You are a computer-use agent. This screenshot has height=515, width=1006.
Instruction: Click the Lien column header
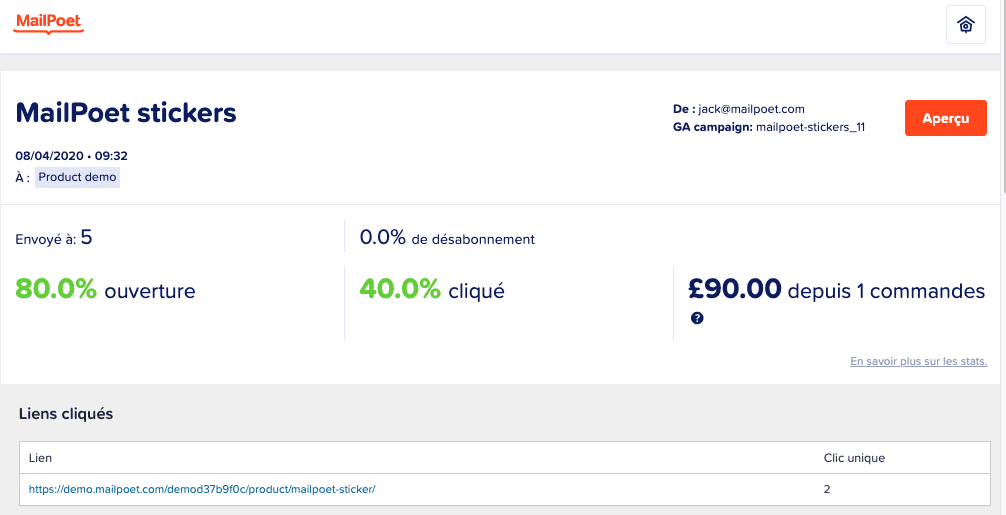tap(41, 458)
